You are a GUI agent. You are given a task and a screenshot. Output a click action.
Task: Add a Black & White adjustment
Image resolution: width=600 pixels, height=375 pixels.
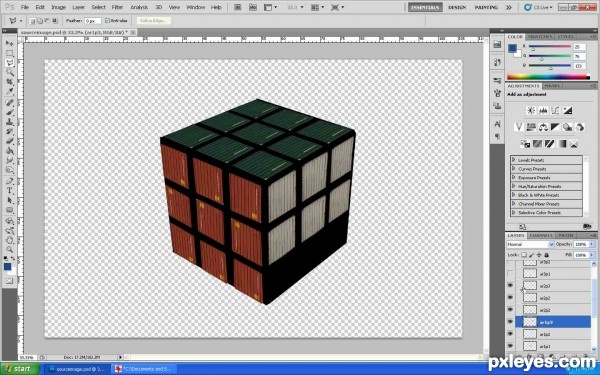(x=555, y=127)
